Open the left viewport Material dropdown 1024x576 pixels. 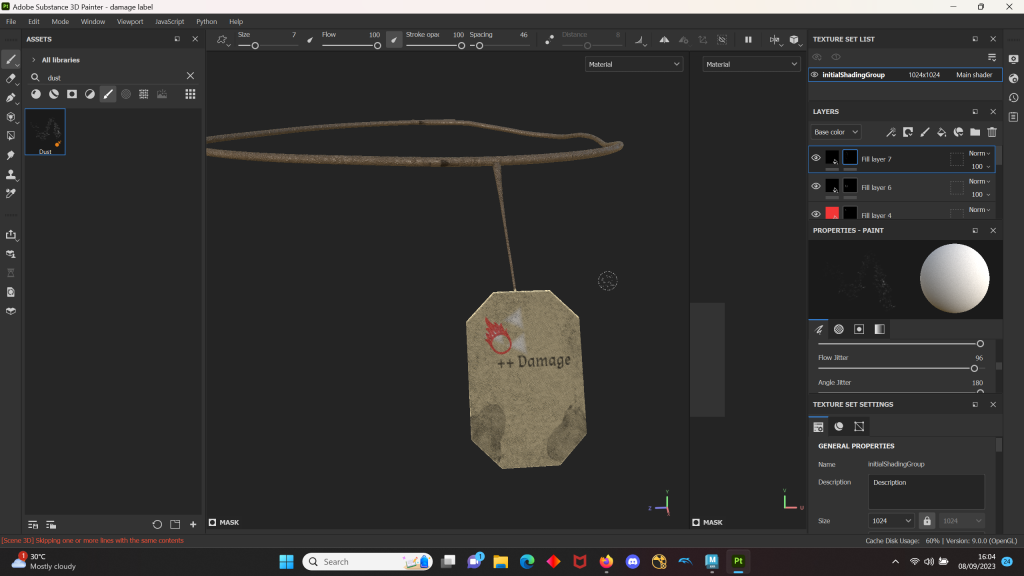click(633, 64)
